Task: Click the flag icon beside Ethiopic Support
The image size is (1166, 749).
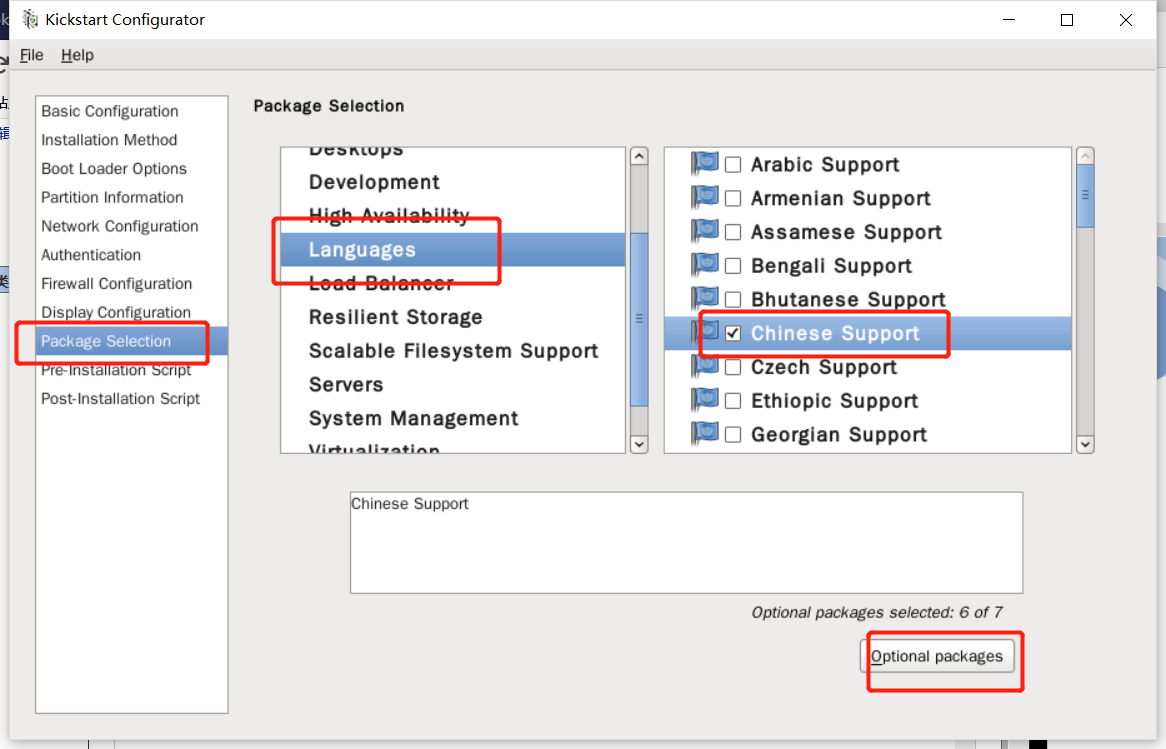Action: [705, 400]
